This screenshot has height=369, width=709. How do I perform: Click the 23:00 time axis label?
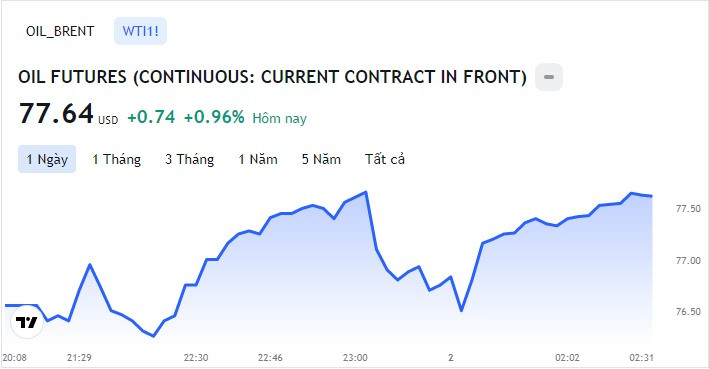[355, 358]
